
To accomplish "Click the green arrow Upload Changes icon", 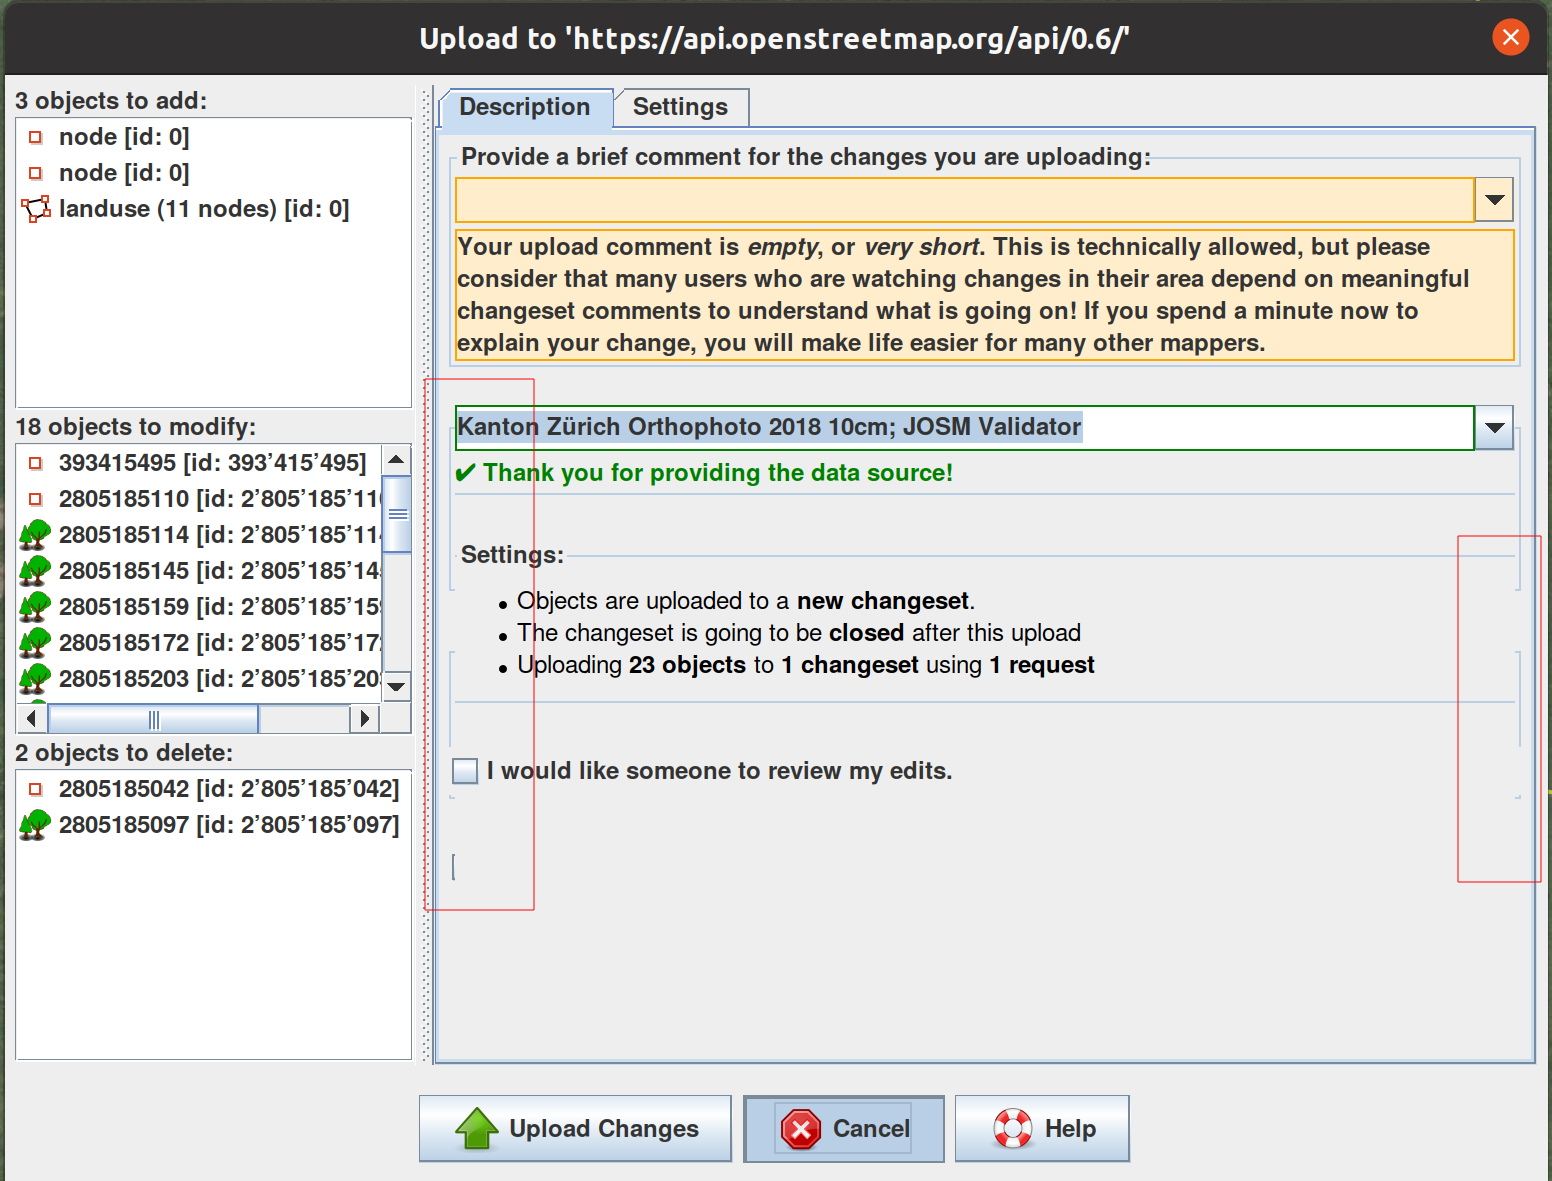I will (x=477, y=1129).
